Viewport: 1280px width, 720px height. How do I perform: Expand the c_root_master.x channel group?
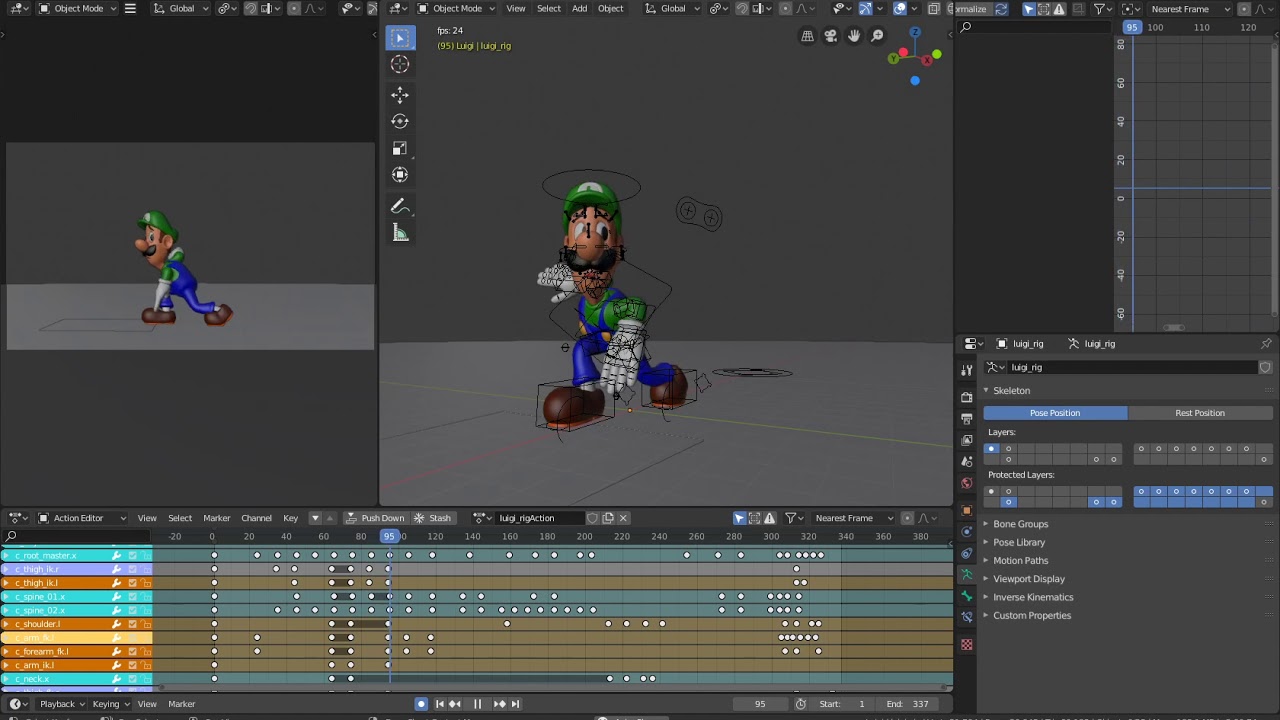click(8, 555)
